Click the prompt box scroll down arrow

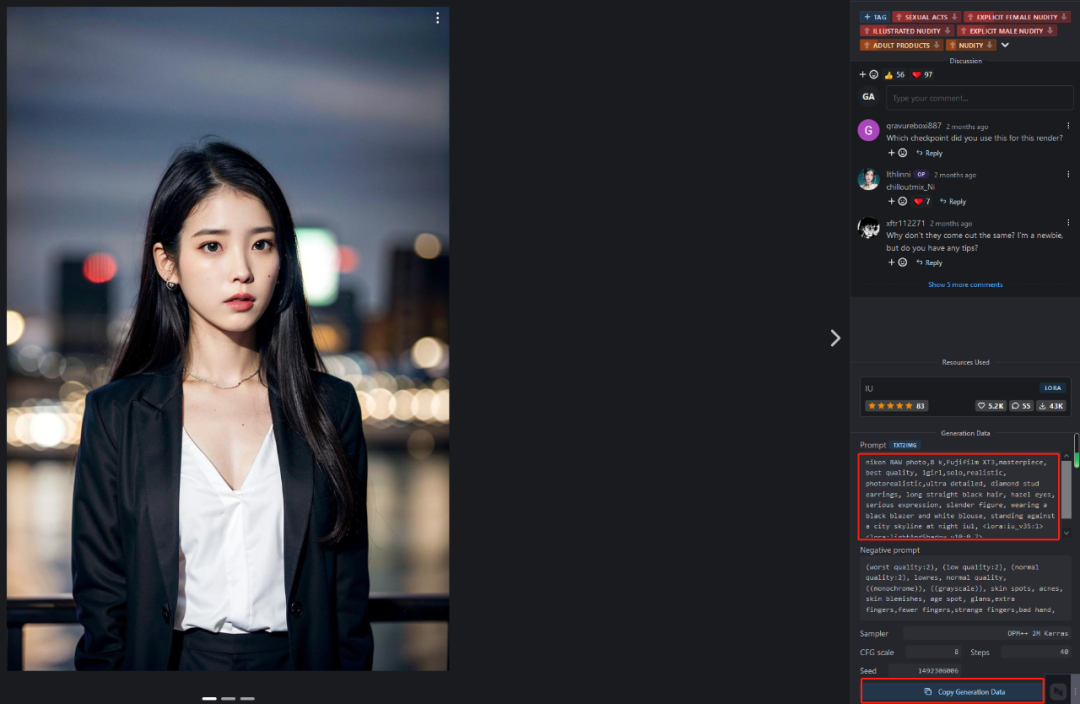point(1066,532)
